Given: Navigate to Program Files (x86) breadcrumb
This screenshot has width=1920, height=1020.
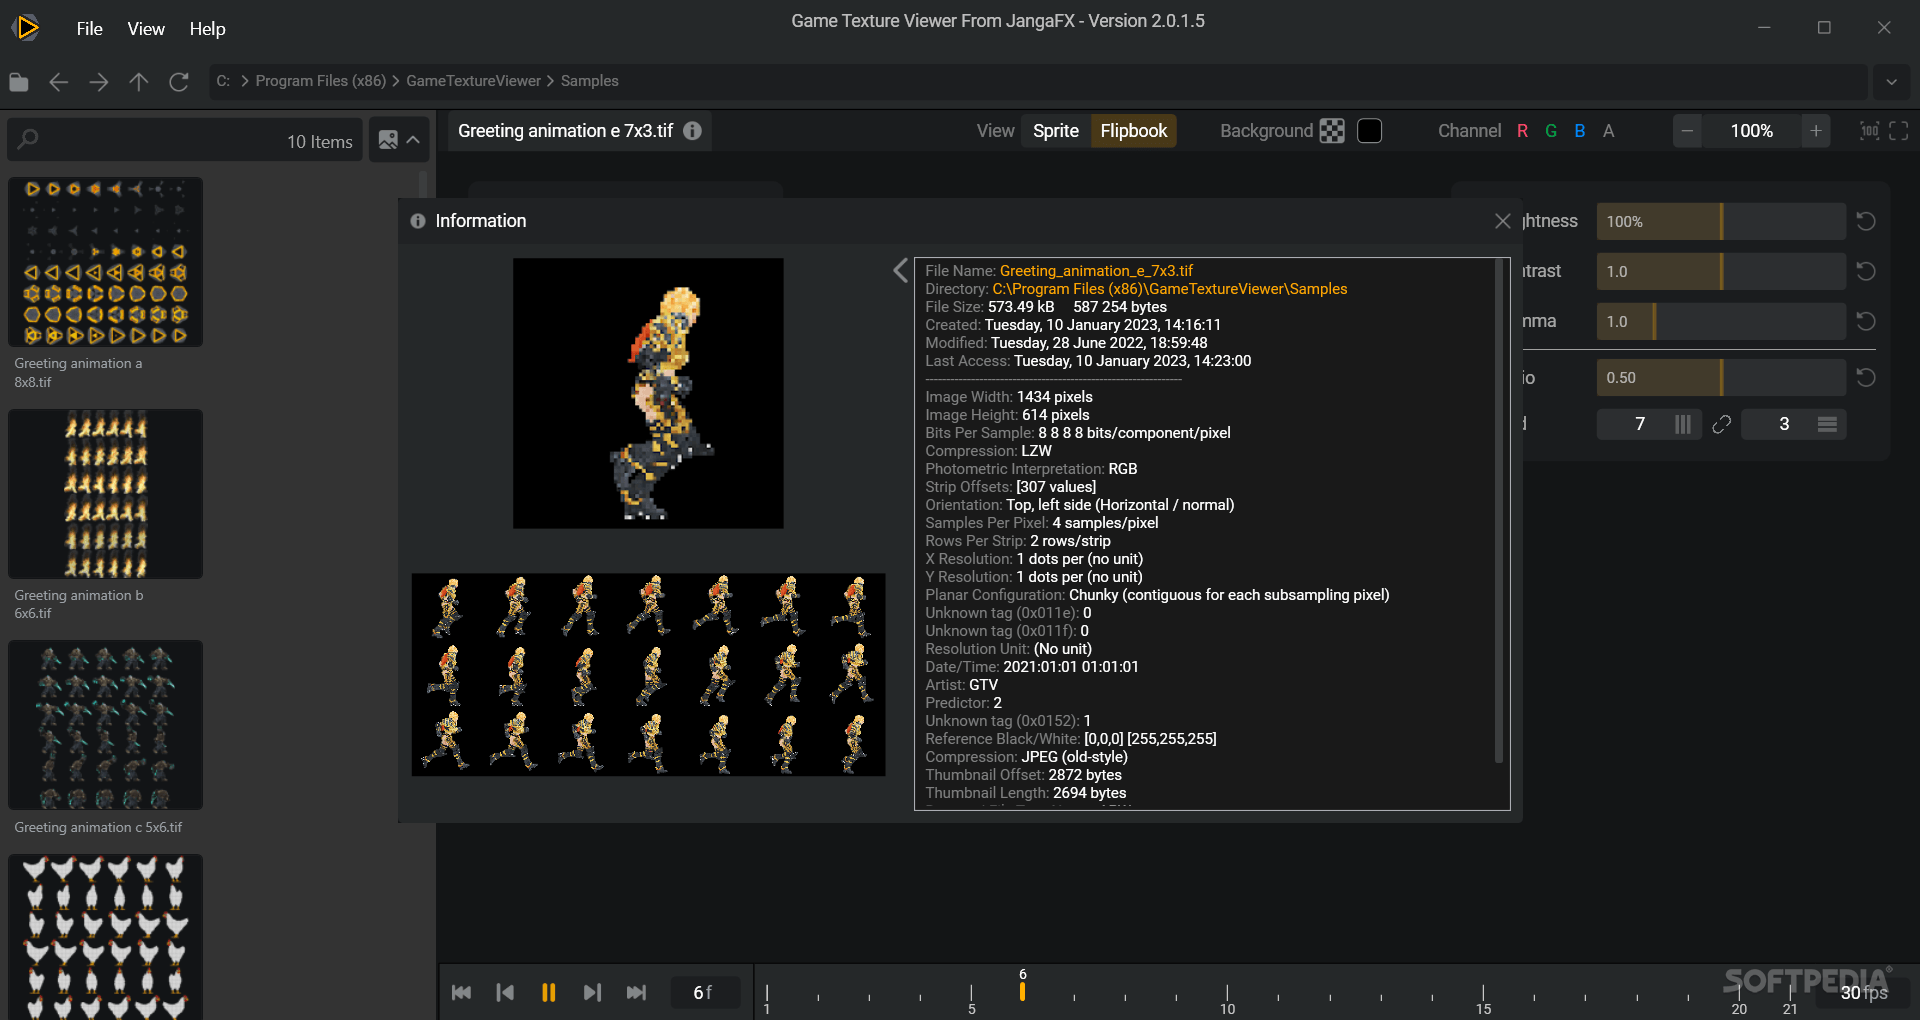Looking at the screenshot, I should tap(320, 81).
